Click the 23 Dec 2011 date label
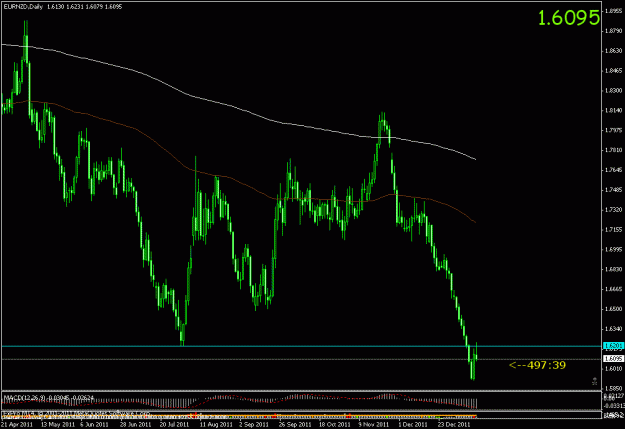 (454, 425)
